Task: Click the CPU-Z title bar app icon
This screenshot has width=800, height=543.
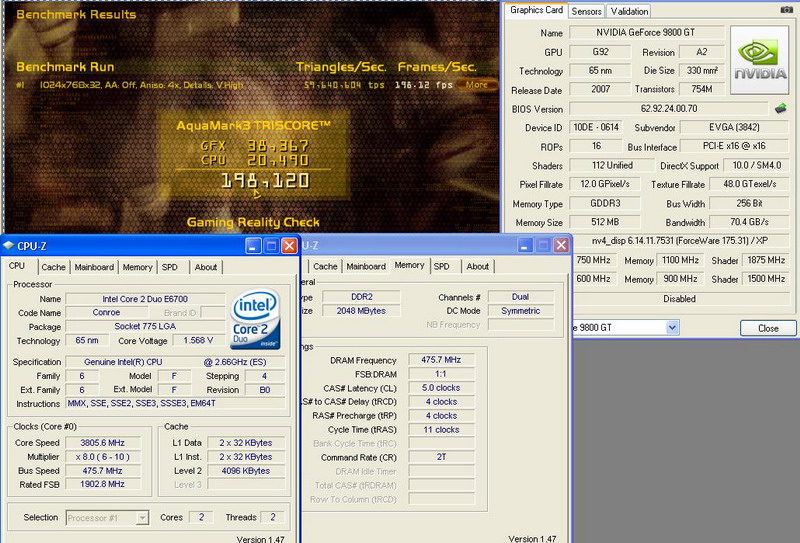Action: 8,245
